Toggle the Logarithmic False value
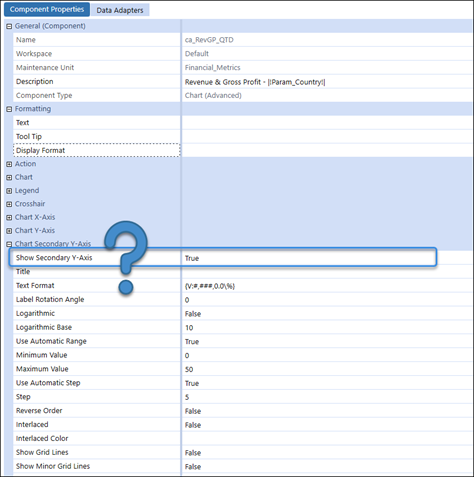The image size is (474, 477). click(x=327, y=314)
